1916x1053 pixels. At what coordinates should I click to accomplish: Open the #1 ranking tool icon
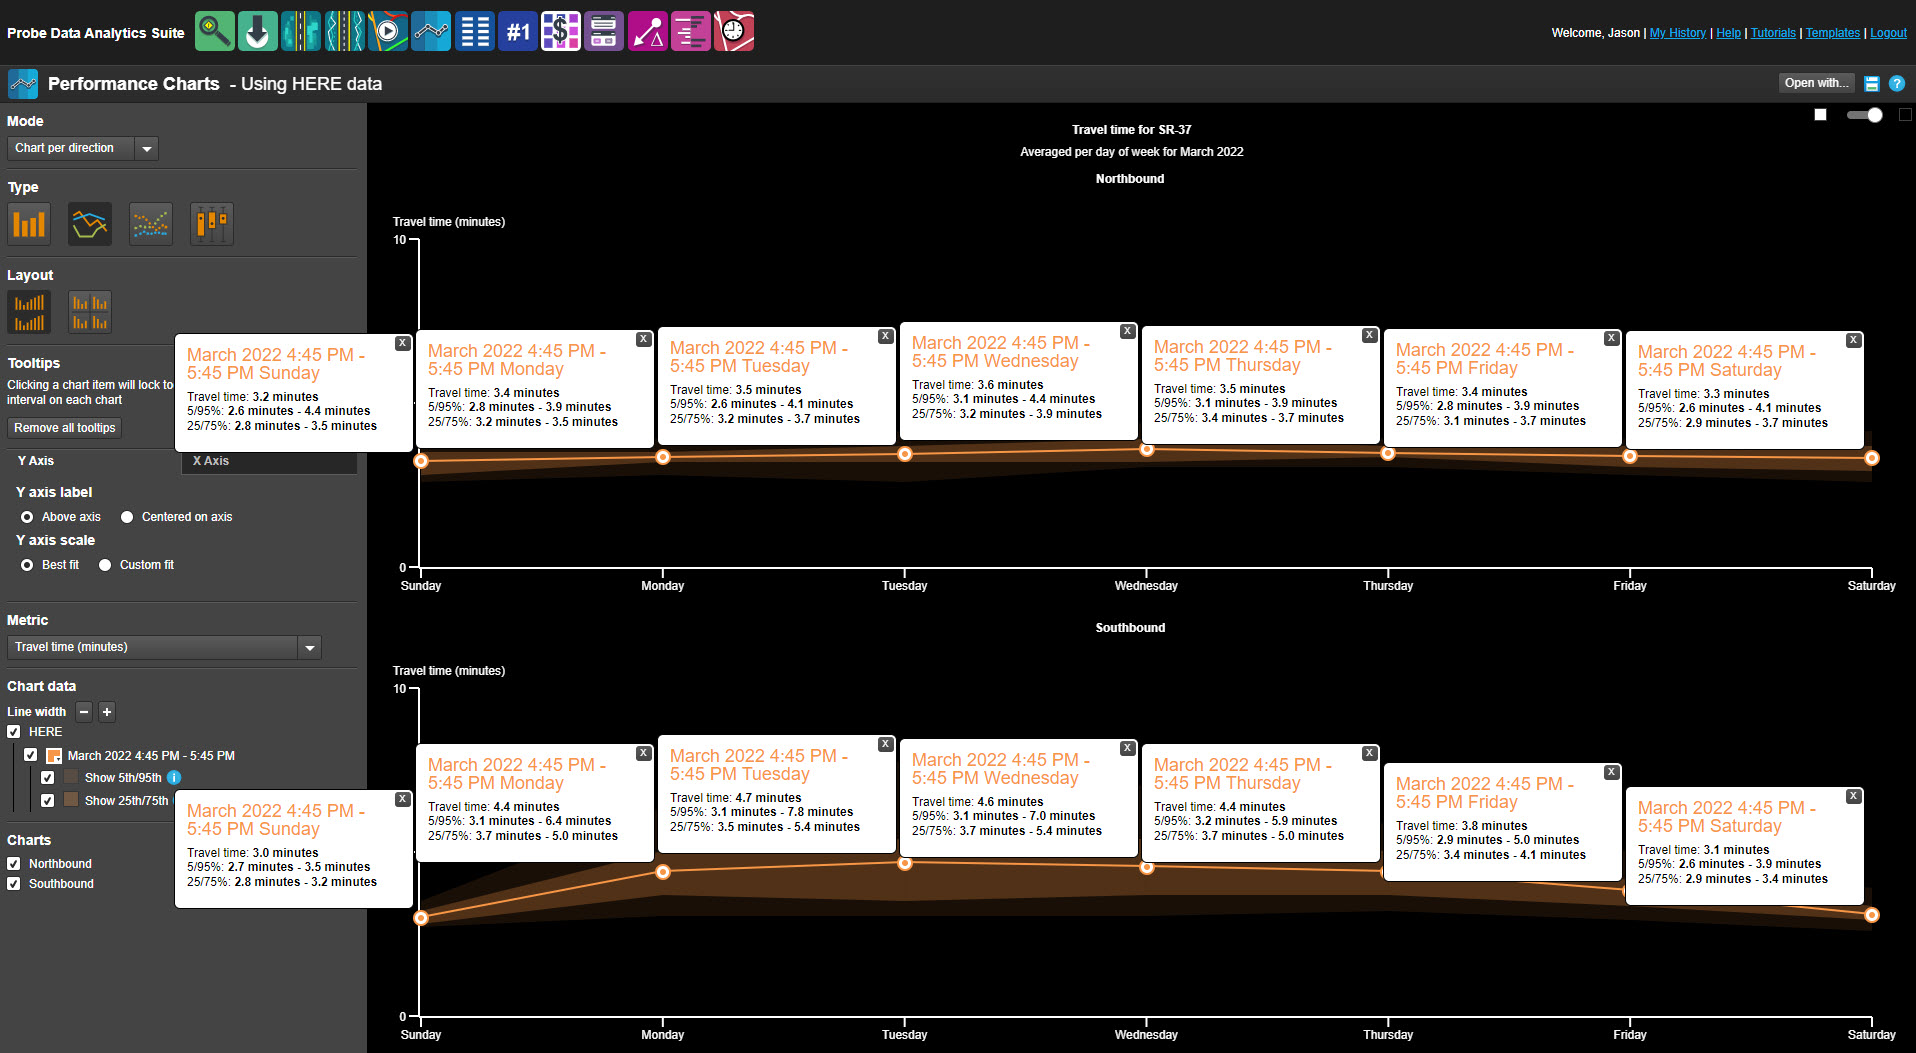tap(518, 32)
